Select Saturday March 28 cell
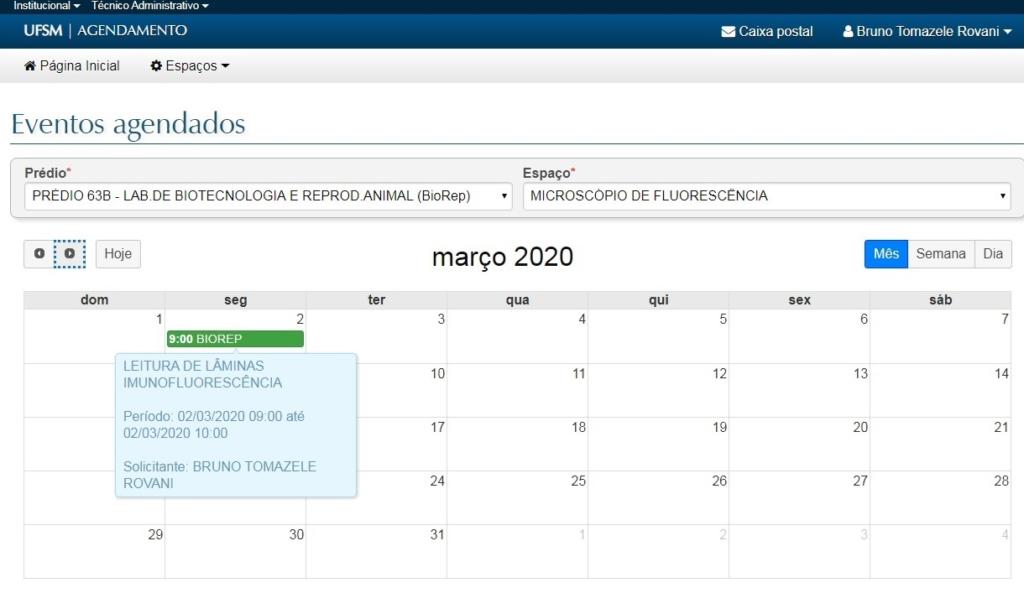 click(940, 498)
